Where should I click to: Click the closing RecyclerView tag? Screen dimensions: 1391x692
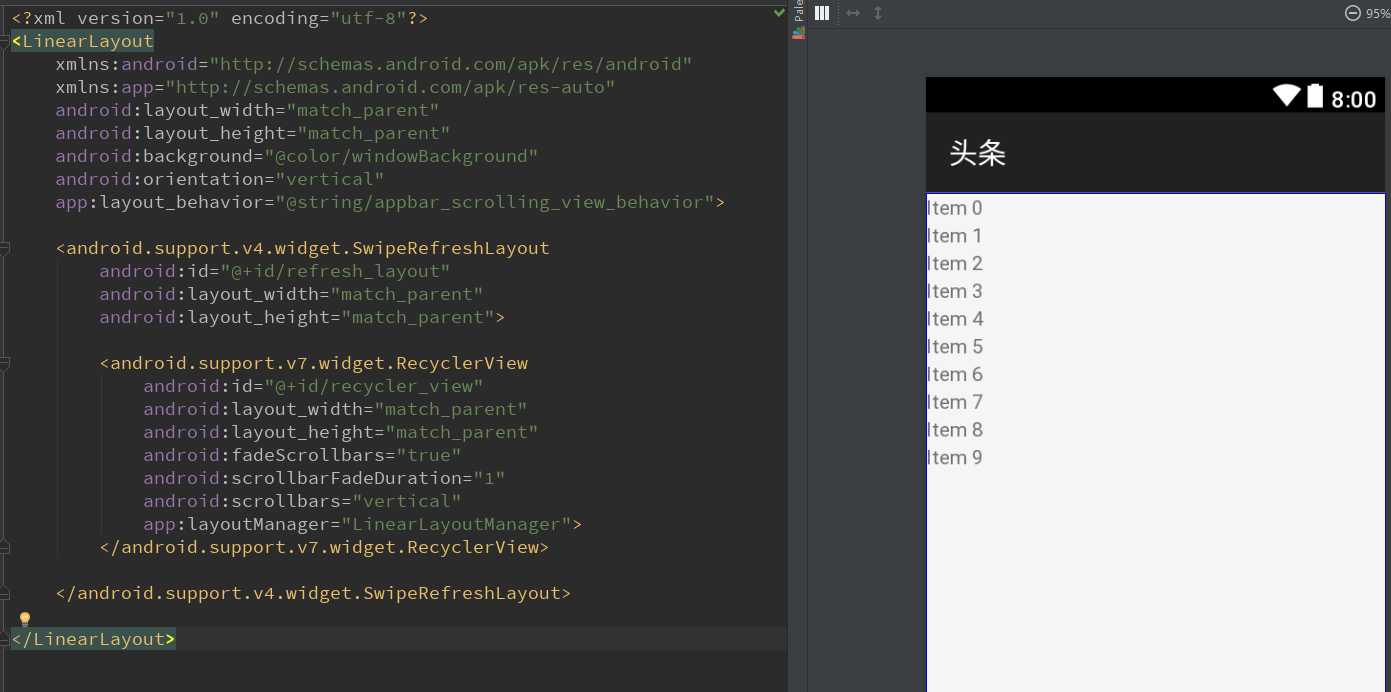pyautogui.click(x=325, y=547)
